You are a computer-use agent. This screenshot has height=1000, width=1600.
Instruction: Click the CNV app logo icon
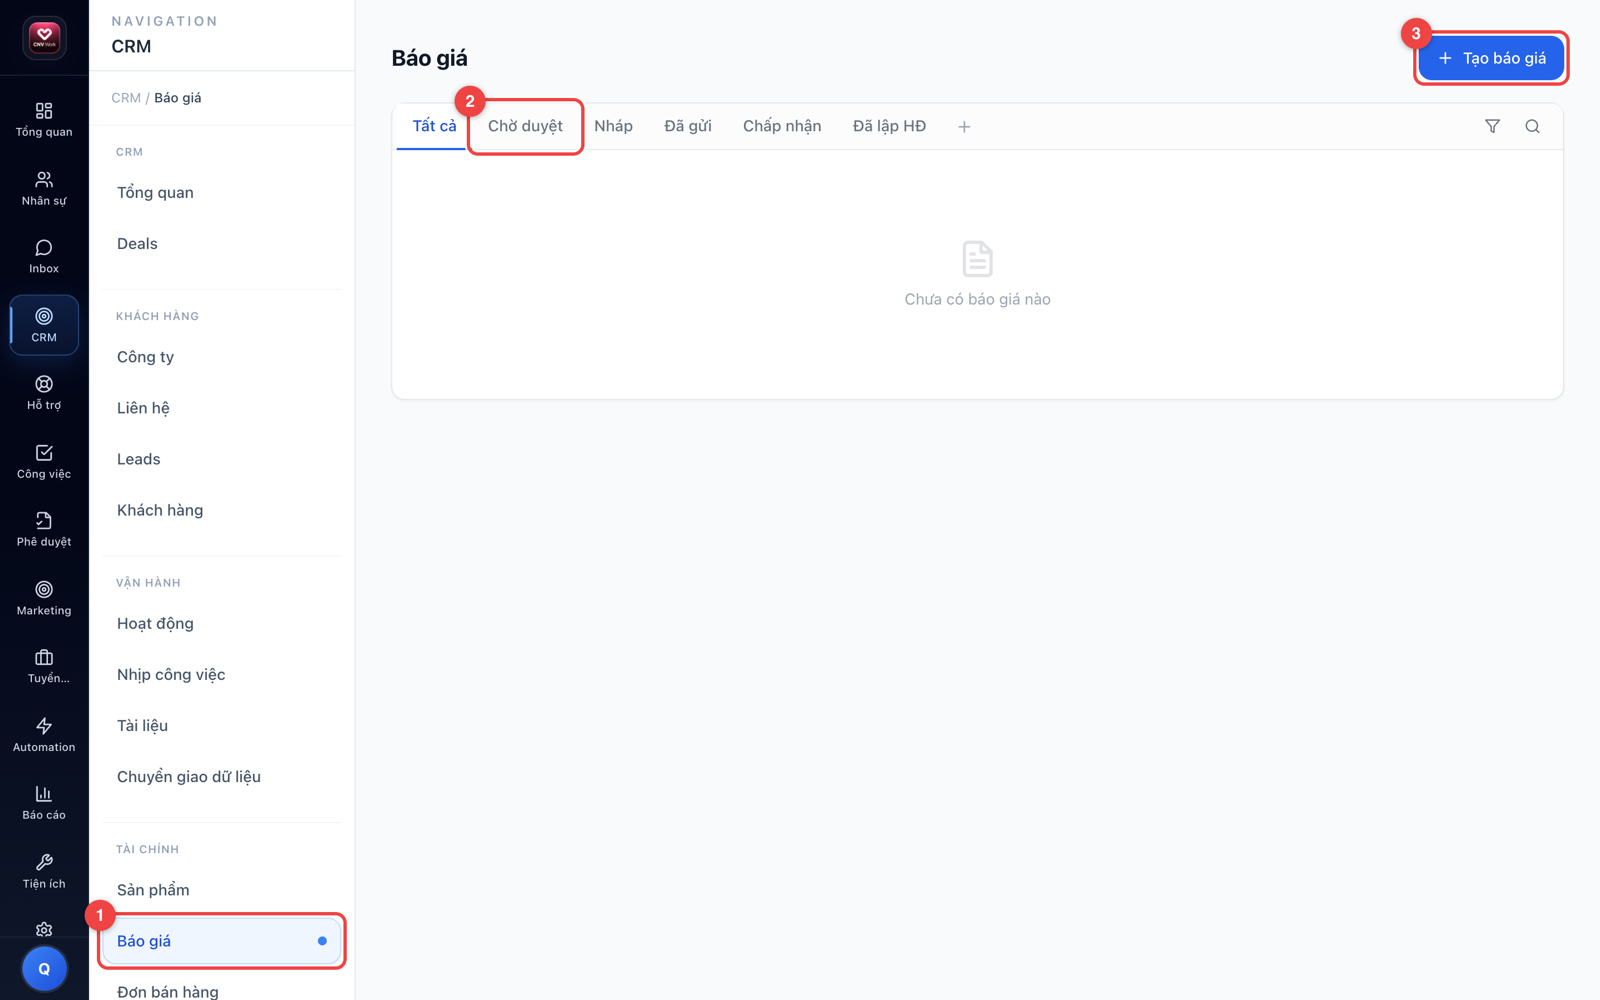(44, 38)
